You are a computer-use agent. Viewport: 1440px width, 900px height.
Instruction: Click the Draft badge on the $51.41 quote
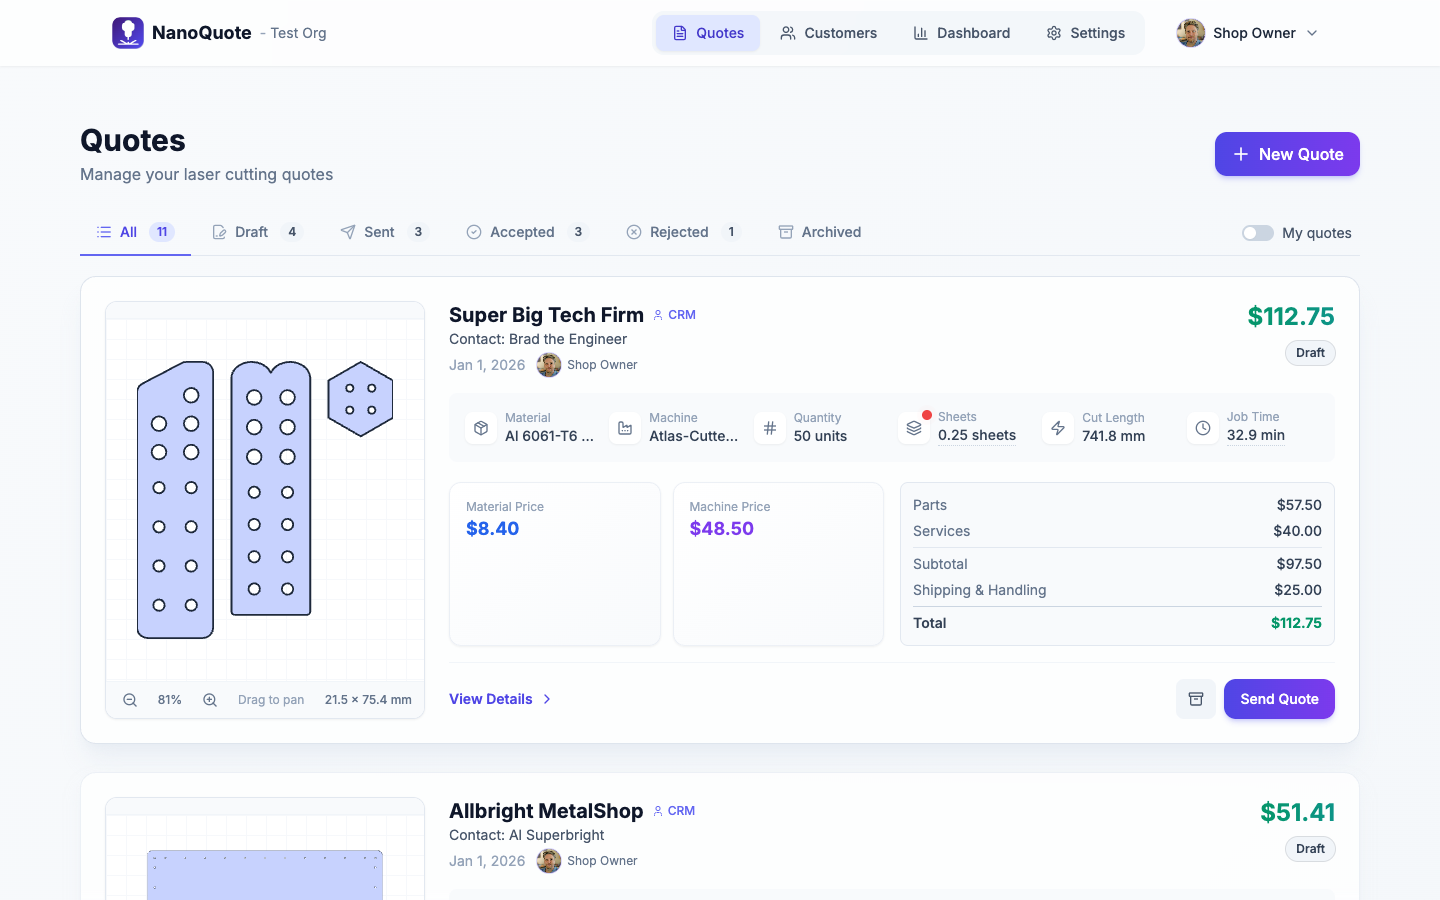(1310, 849)
